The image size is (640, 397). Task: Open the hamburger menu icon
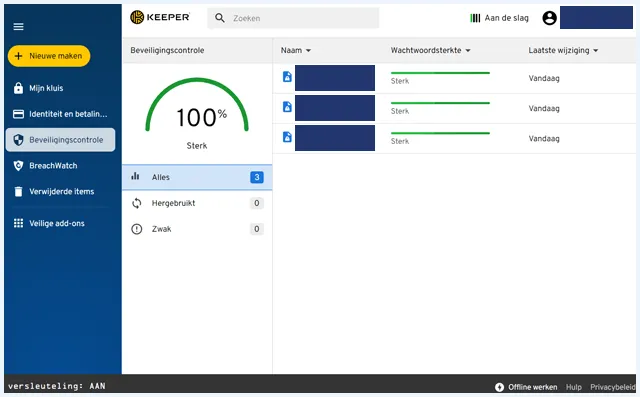(18, 27)
